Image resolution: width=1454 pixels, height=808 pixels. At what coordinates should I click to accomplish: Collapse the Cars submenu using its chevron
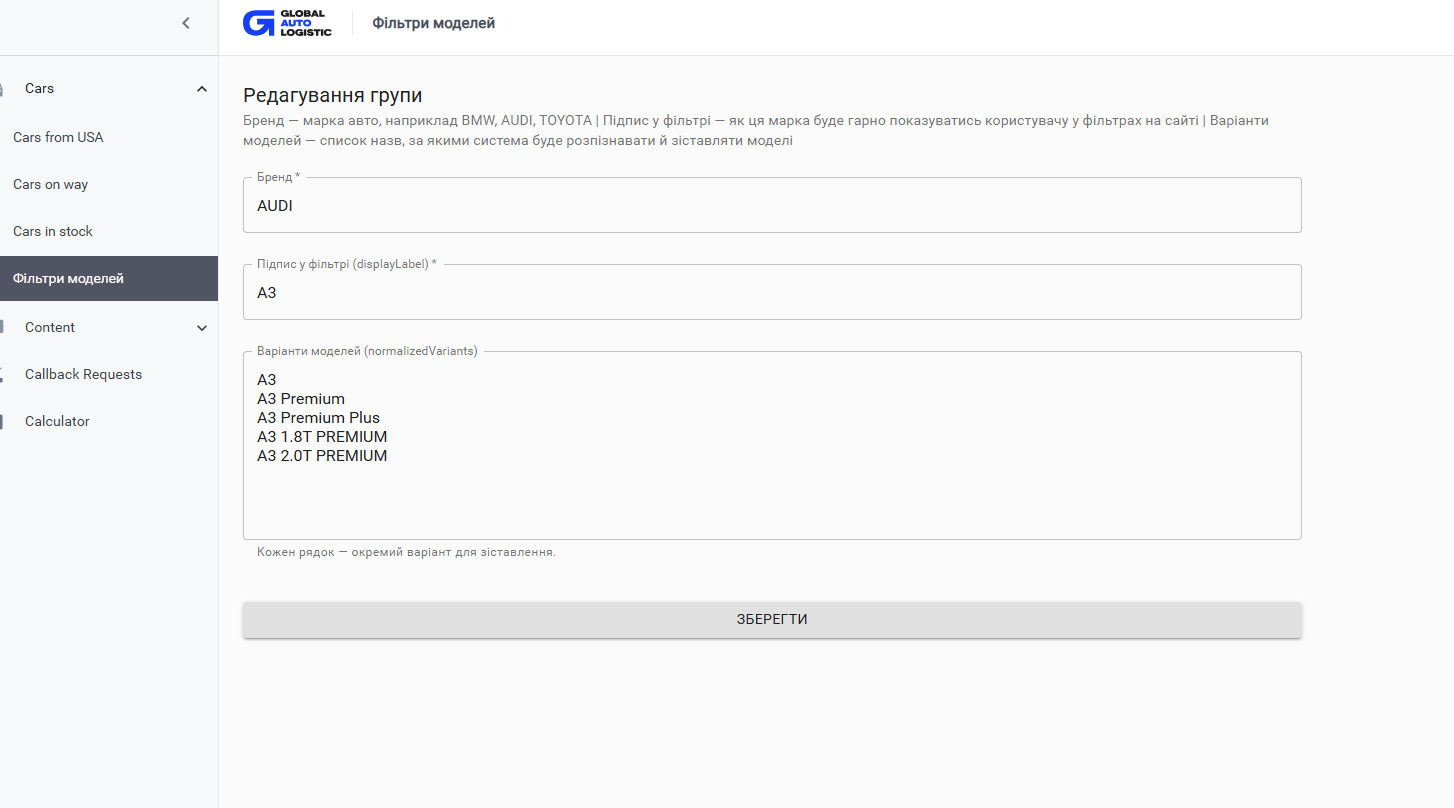coord(202,89)
